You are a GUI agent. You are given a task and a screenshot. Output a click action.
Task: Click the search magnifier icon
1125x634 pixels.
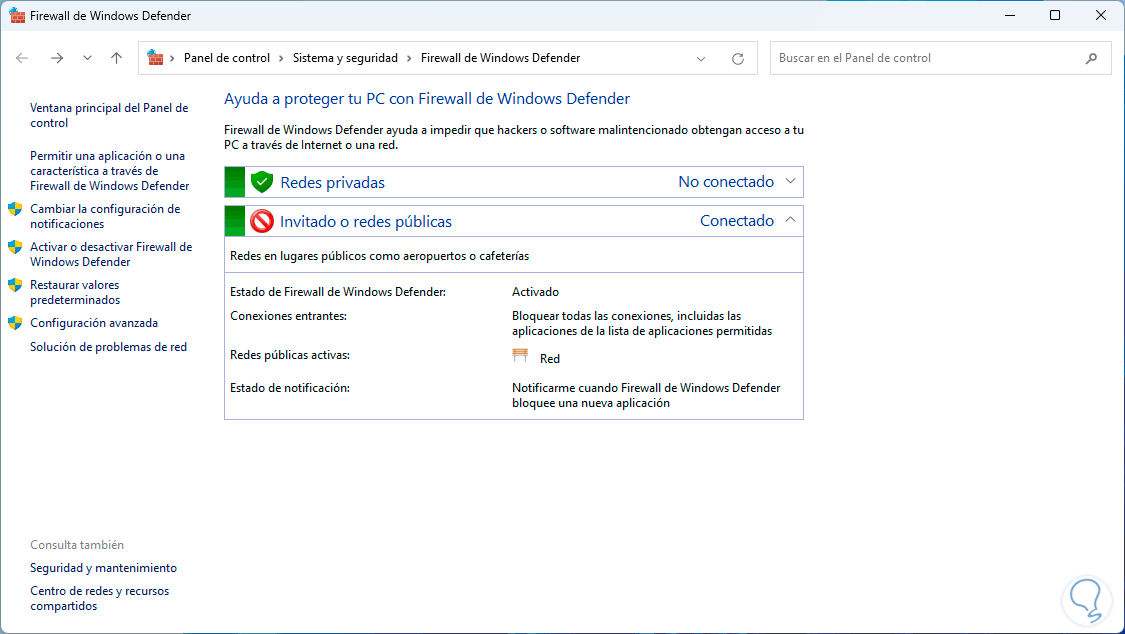pyautogui.click(x=1091, y=59)
